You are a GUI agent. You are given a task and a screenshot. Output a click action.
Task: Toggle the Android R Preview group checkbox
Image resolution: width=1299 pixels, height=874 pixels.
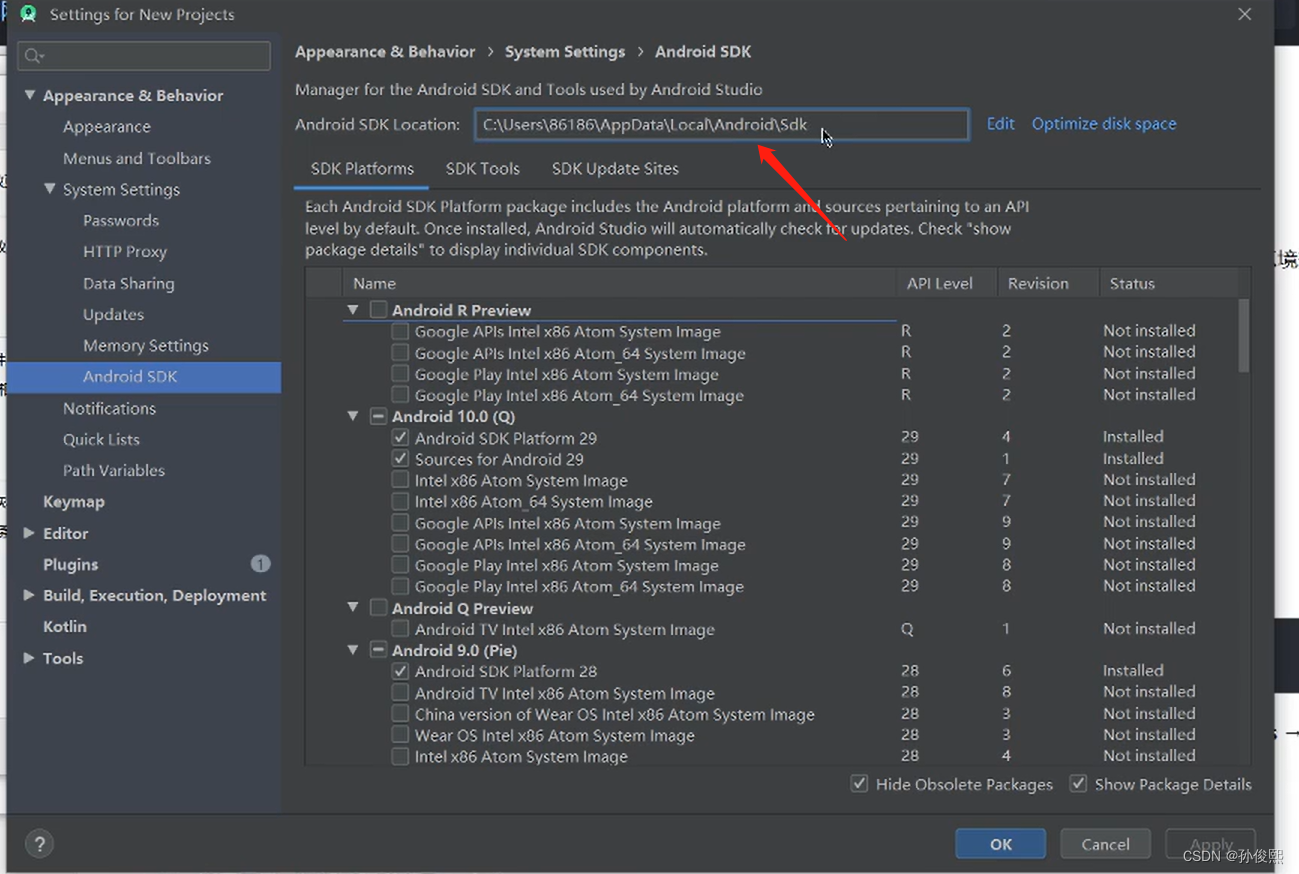378,310
